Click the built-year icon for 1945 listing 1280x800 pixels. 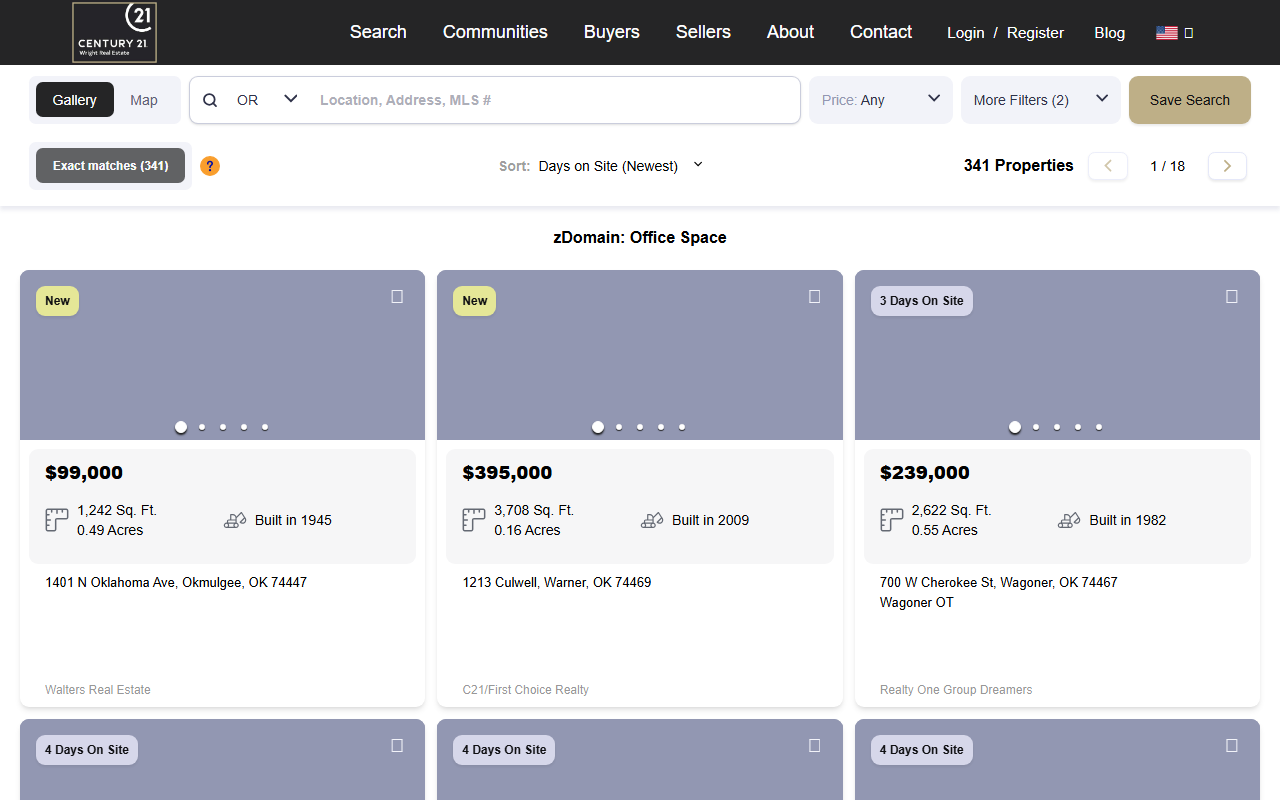[x=235, y=520]
